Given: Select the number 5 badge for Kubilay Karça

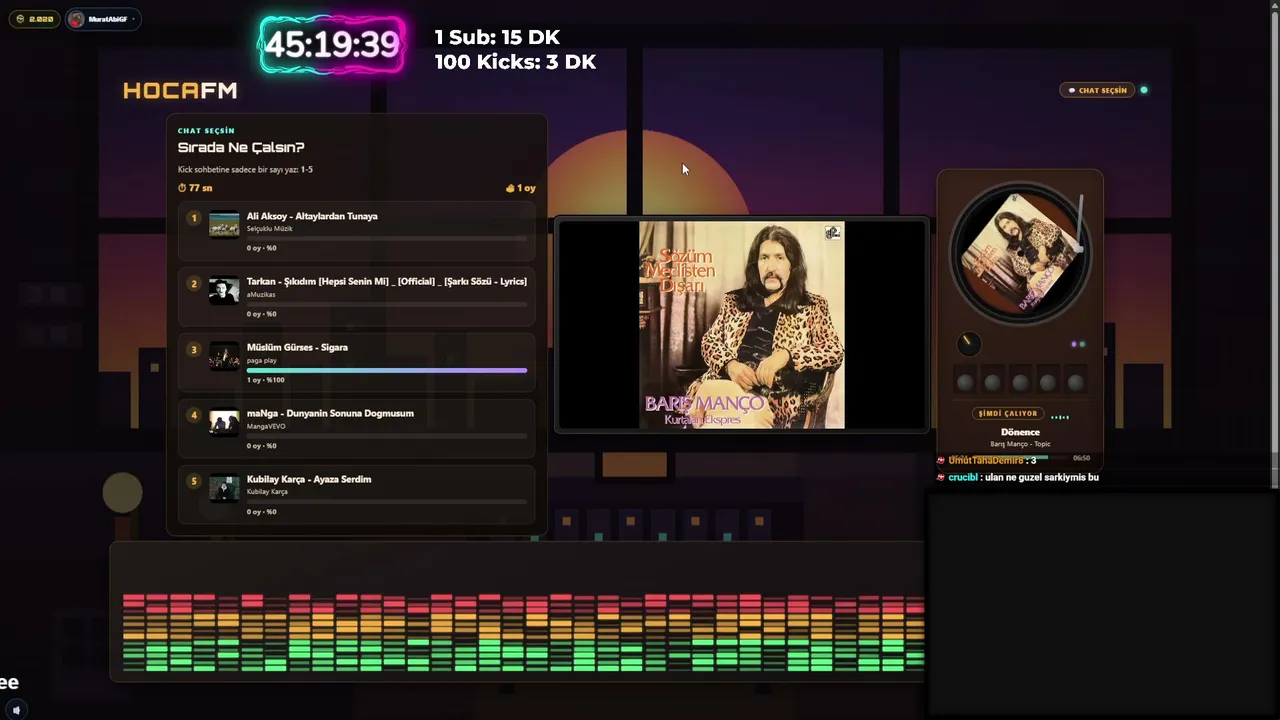Looking at the screenshot, I should pyautogui.click(x=194, y=481).
